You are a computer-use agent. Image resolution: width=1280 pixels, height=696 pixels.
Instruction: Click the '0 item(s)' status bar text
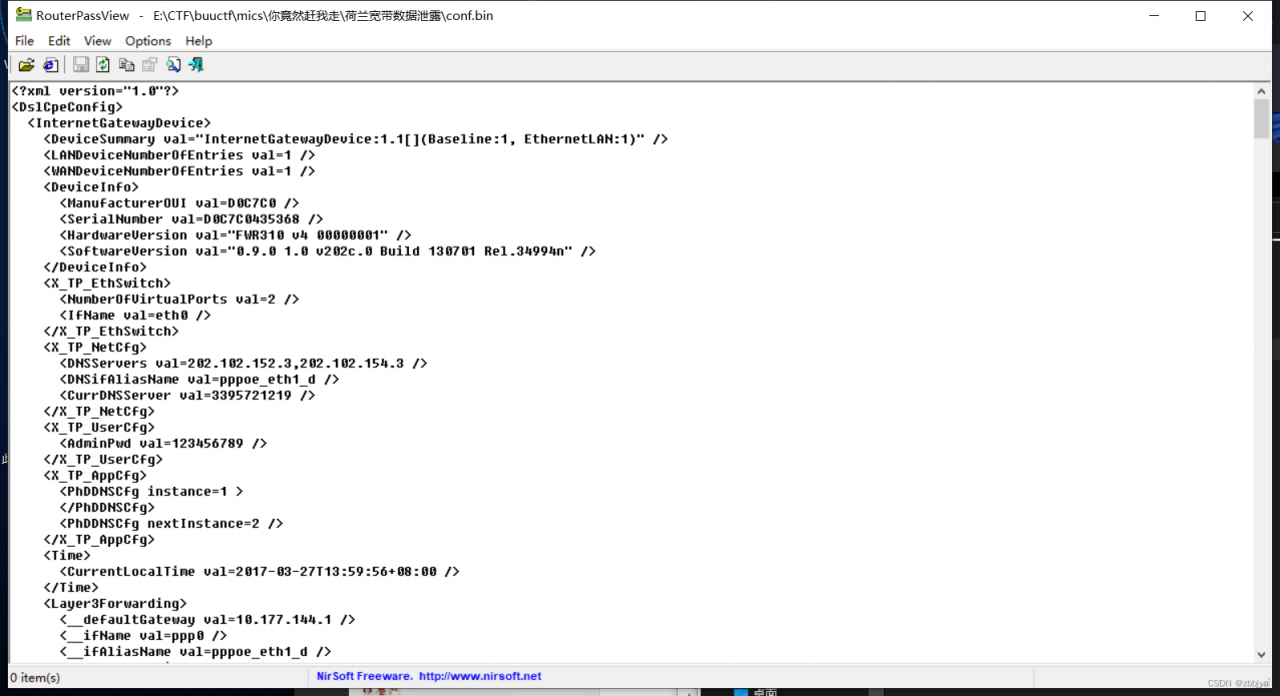point(35,677)
